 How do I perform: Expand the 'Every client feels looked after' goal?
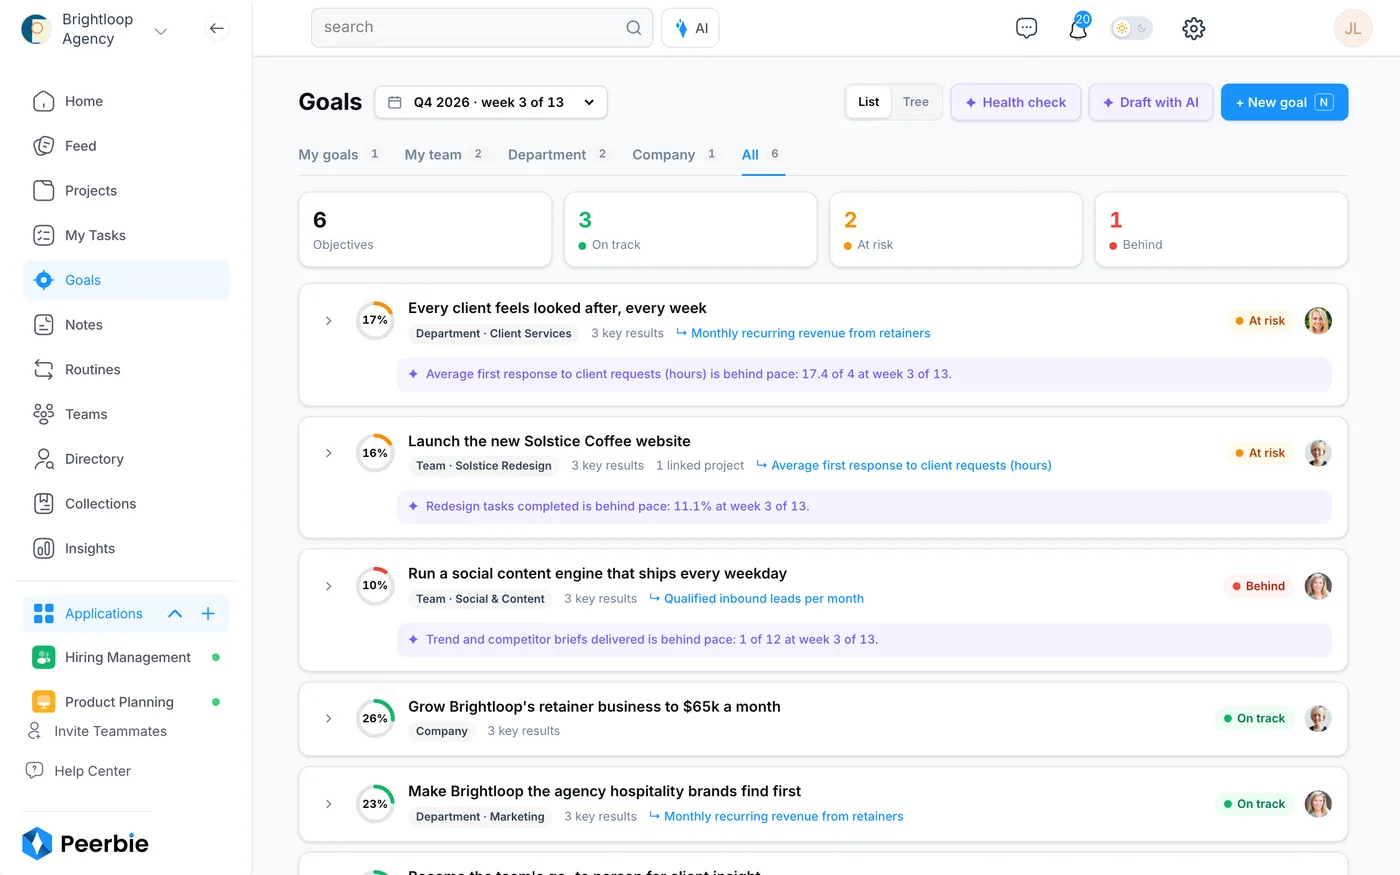[x=328, y=321]
